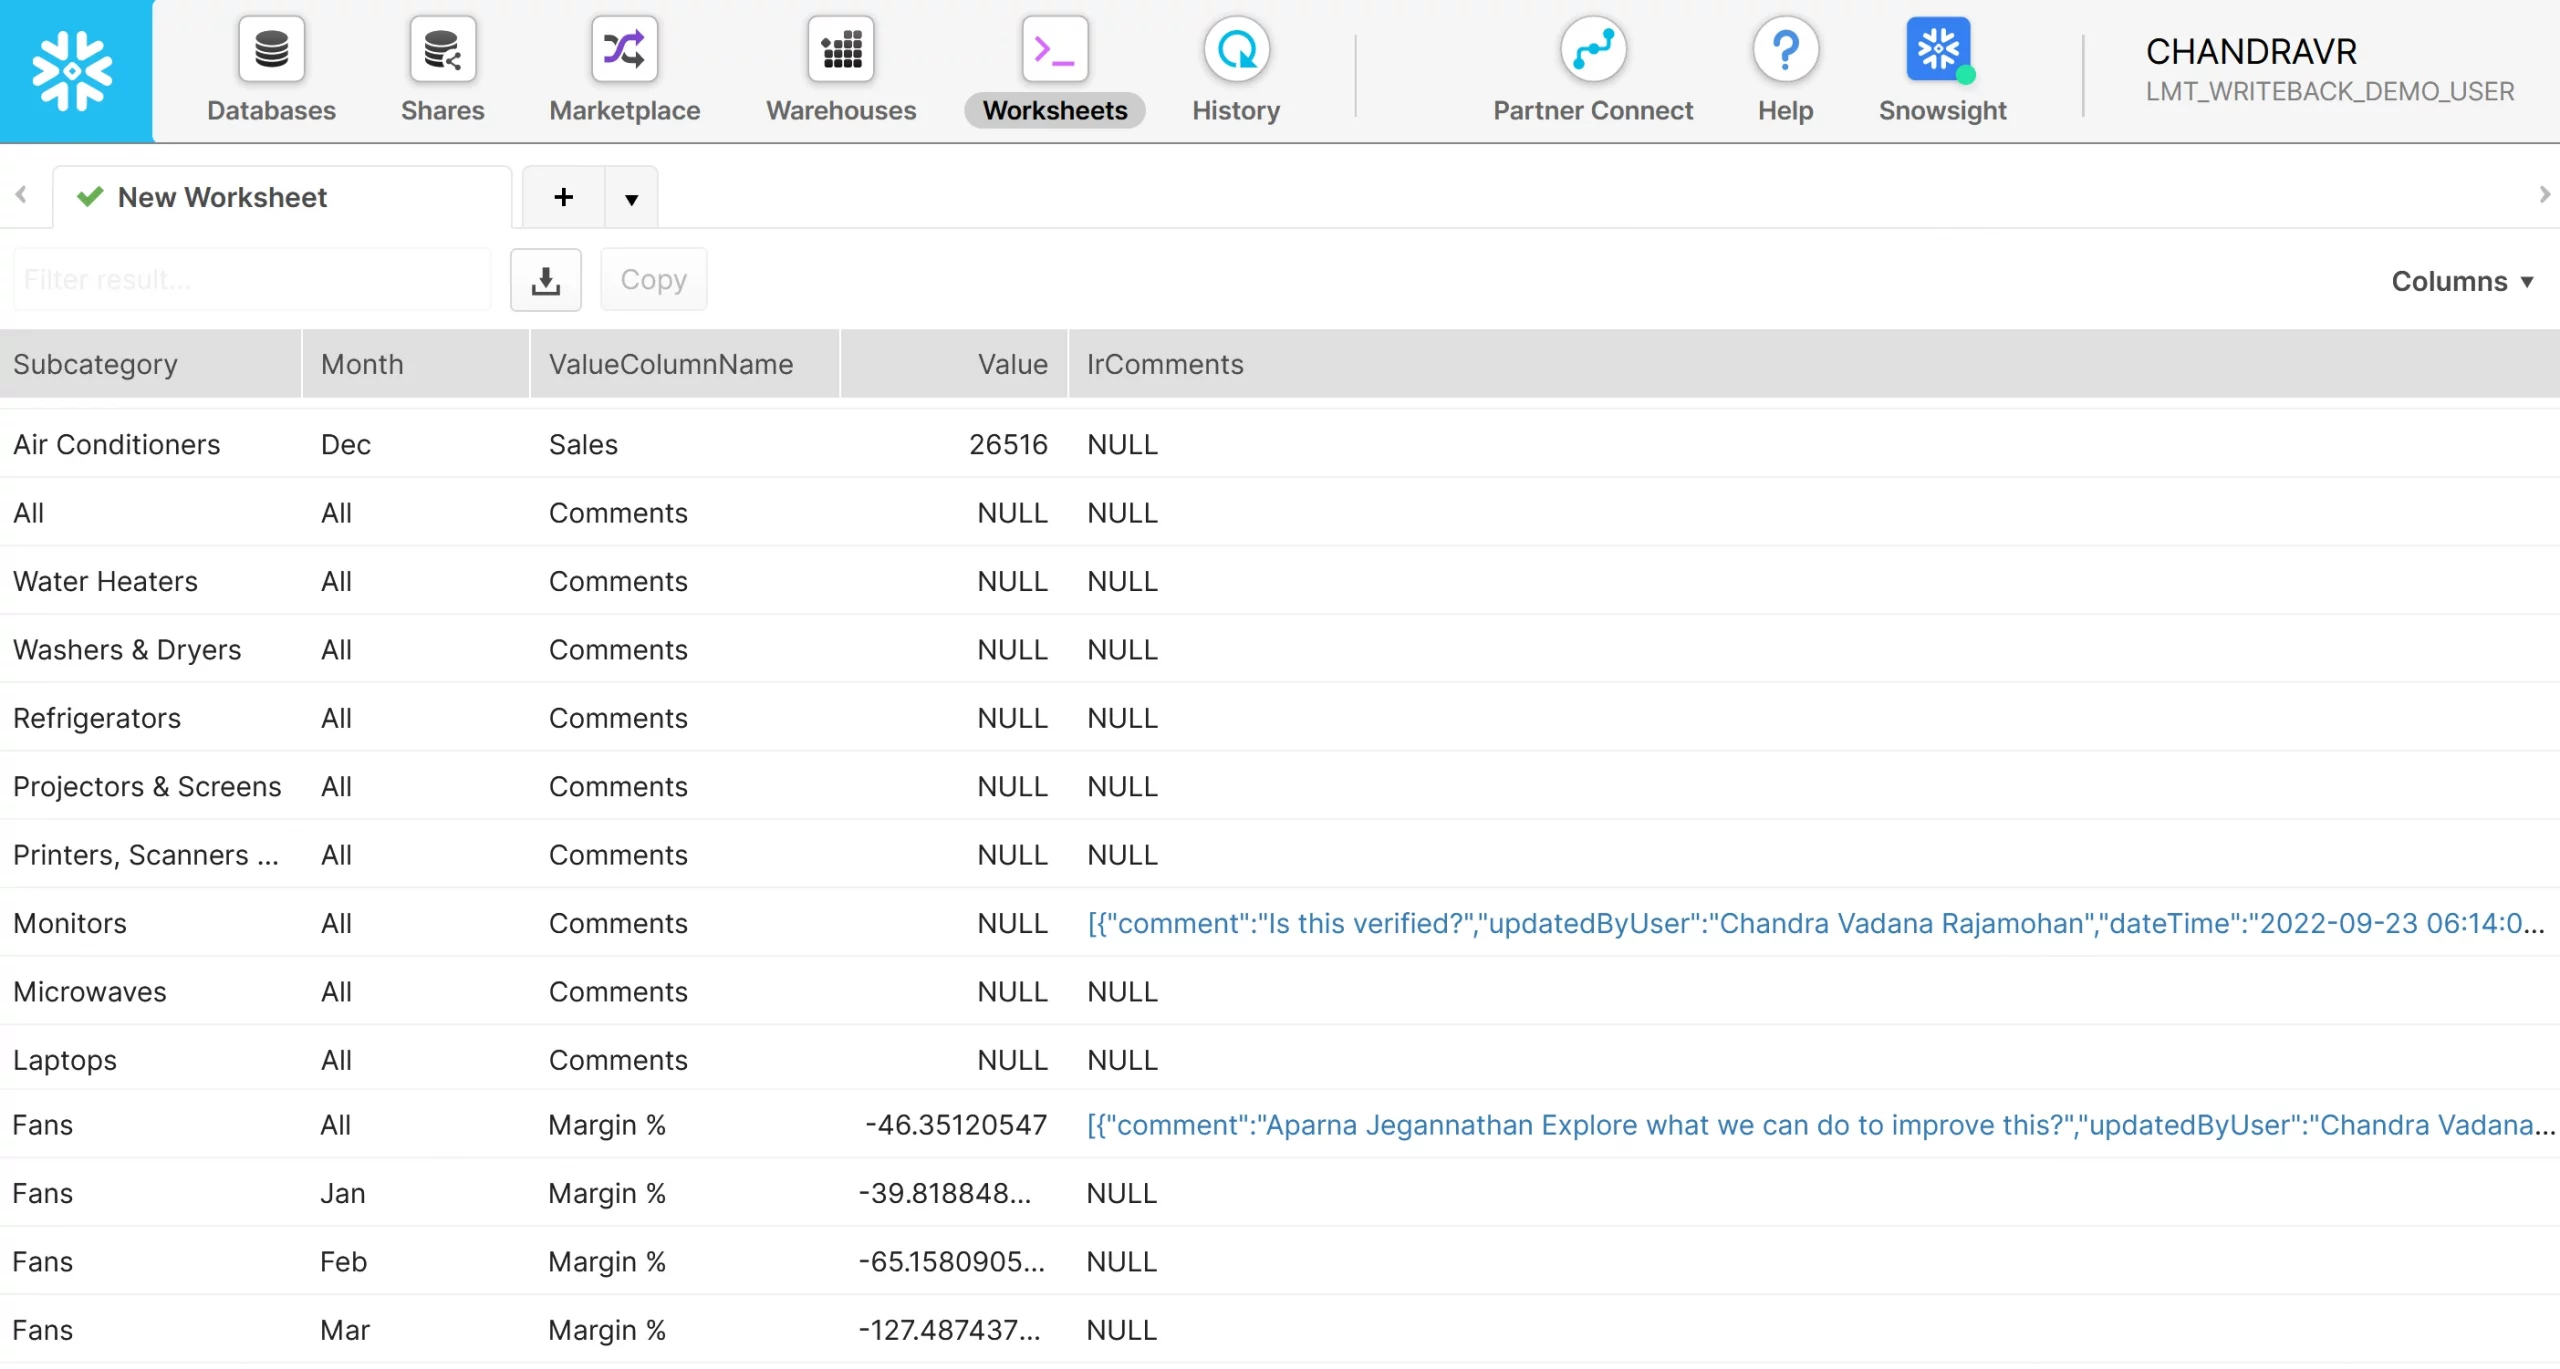
Task: Launch Snowsight via its icon
Action: [1940, 49]
